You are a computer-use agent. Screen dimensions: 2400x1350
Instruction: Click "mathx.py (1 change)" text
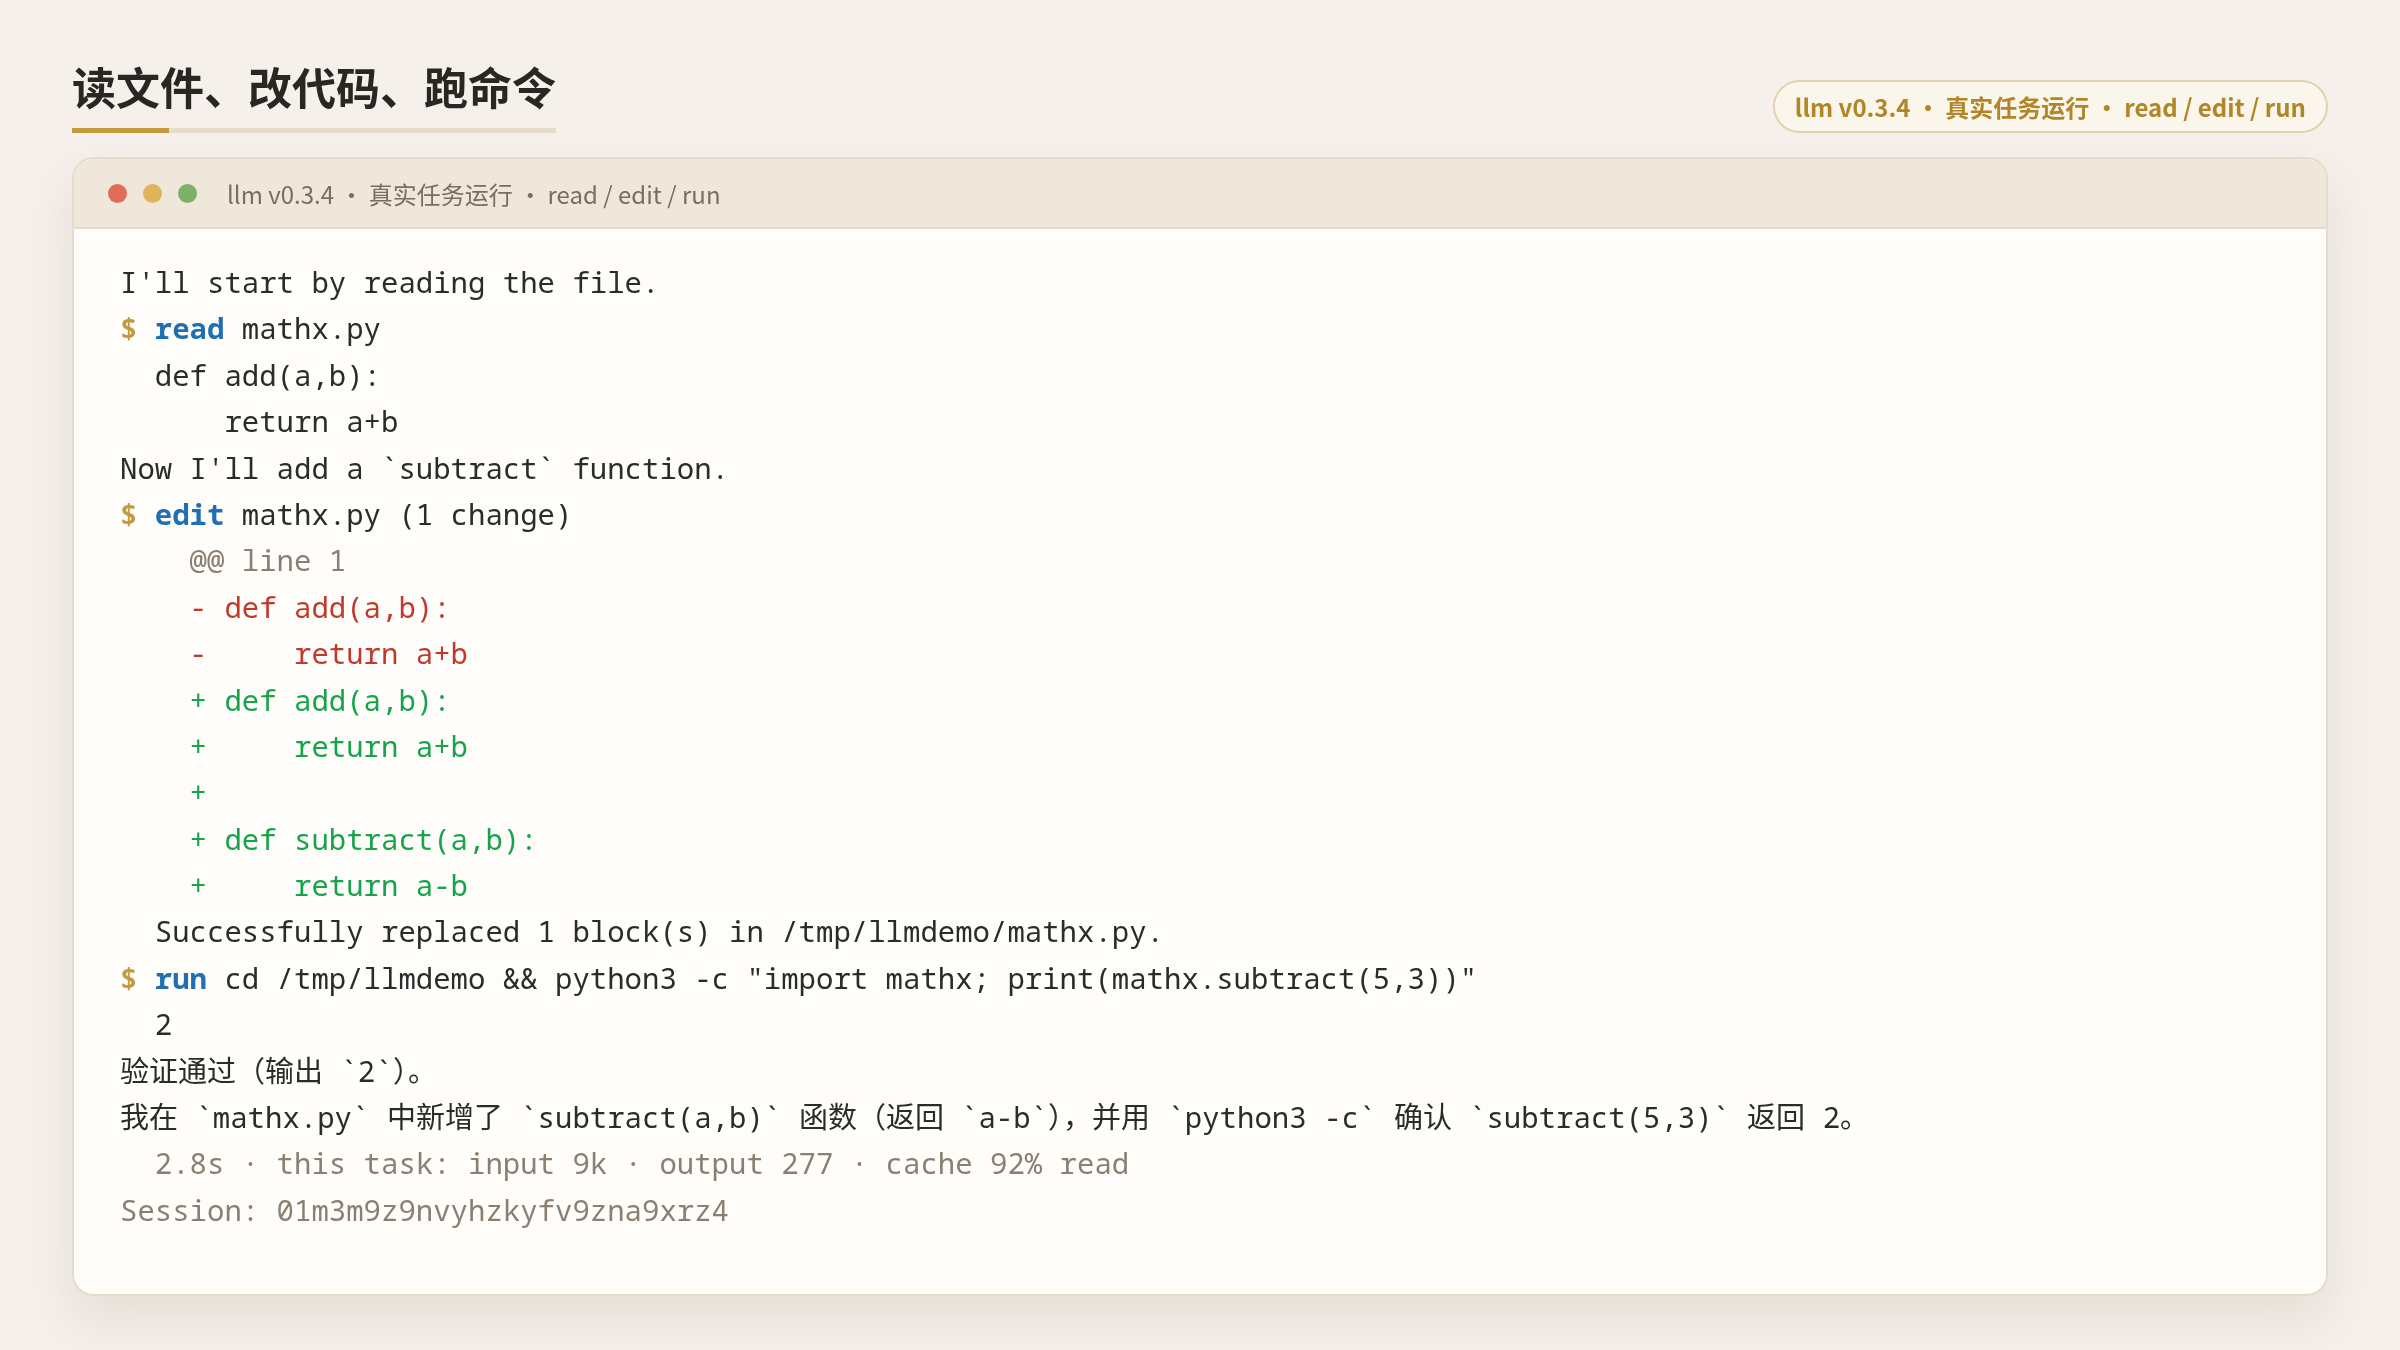point(406,516)
